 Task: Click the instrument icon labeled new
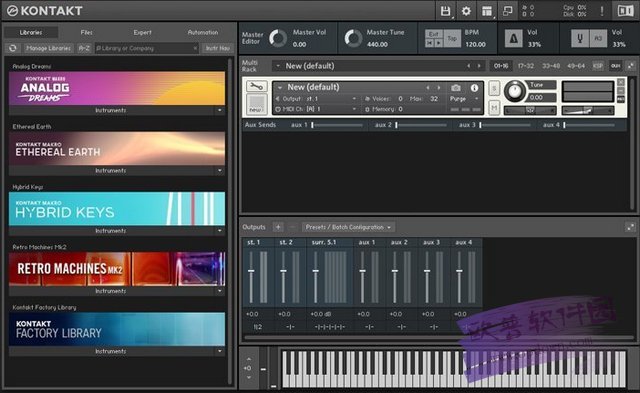tap(256, 104)
